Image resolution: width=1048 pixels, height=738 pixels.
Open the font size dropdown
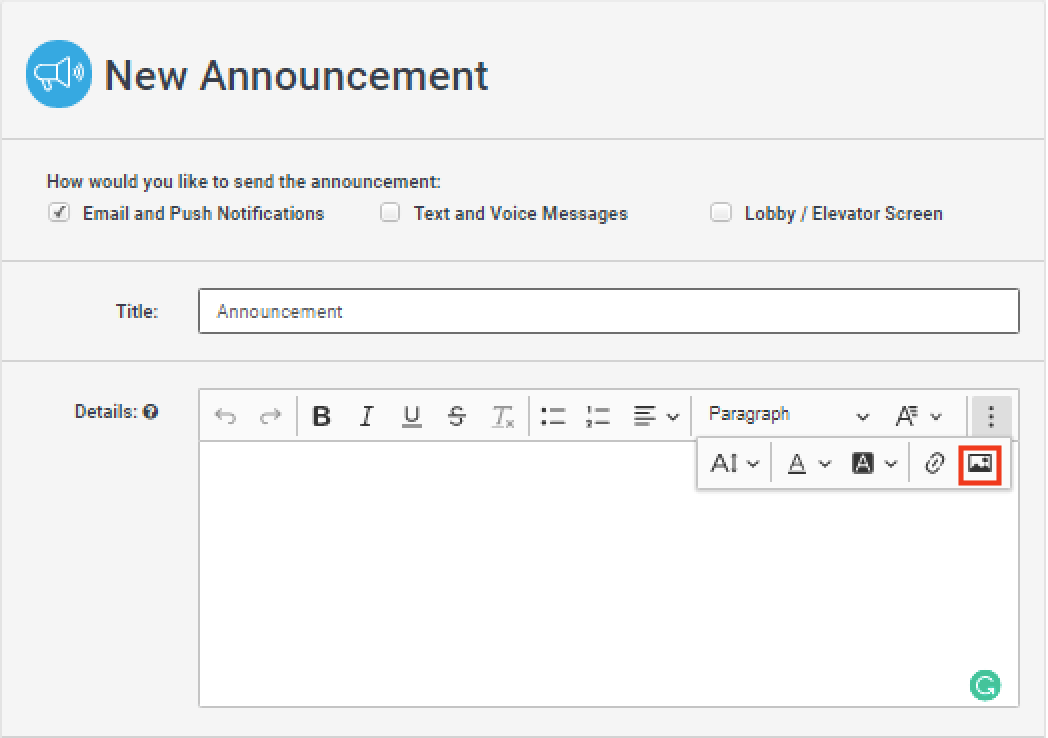[734, 464]
